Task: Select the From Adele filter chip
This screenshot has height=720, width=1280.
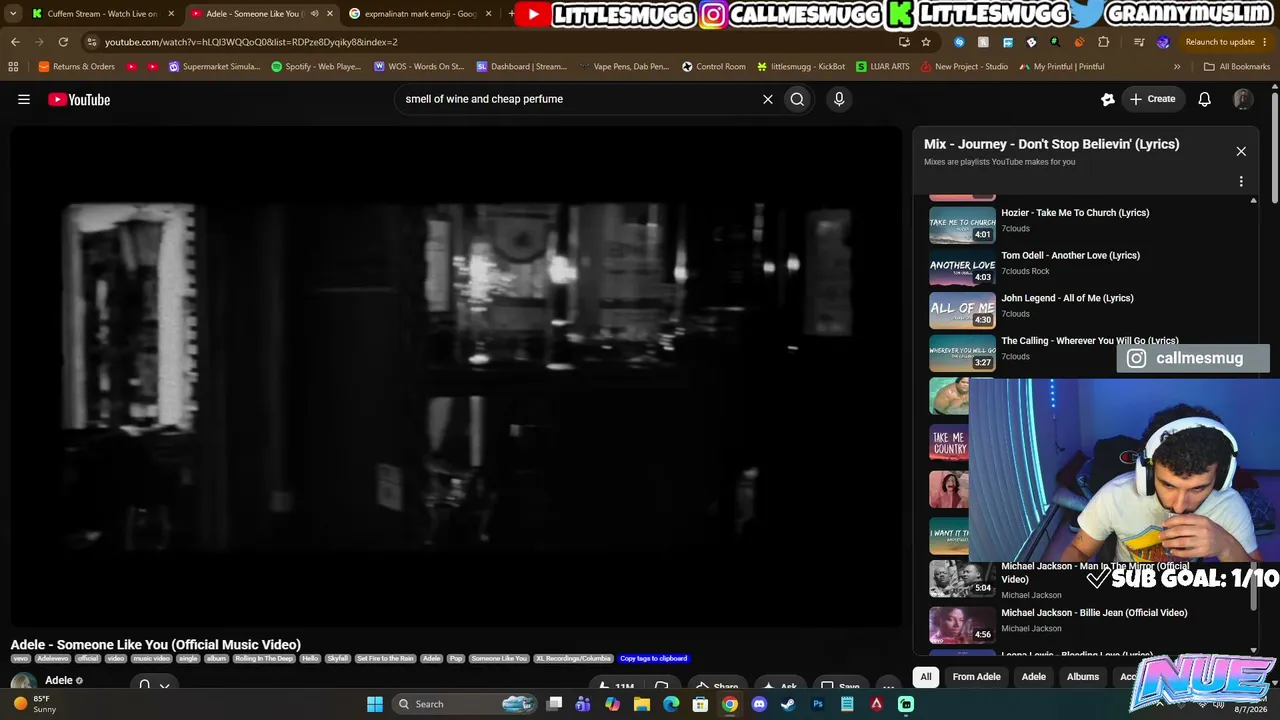Action: pyautogui.click(x=976, y=677)
